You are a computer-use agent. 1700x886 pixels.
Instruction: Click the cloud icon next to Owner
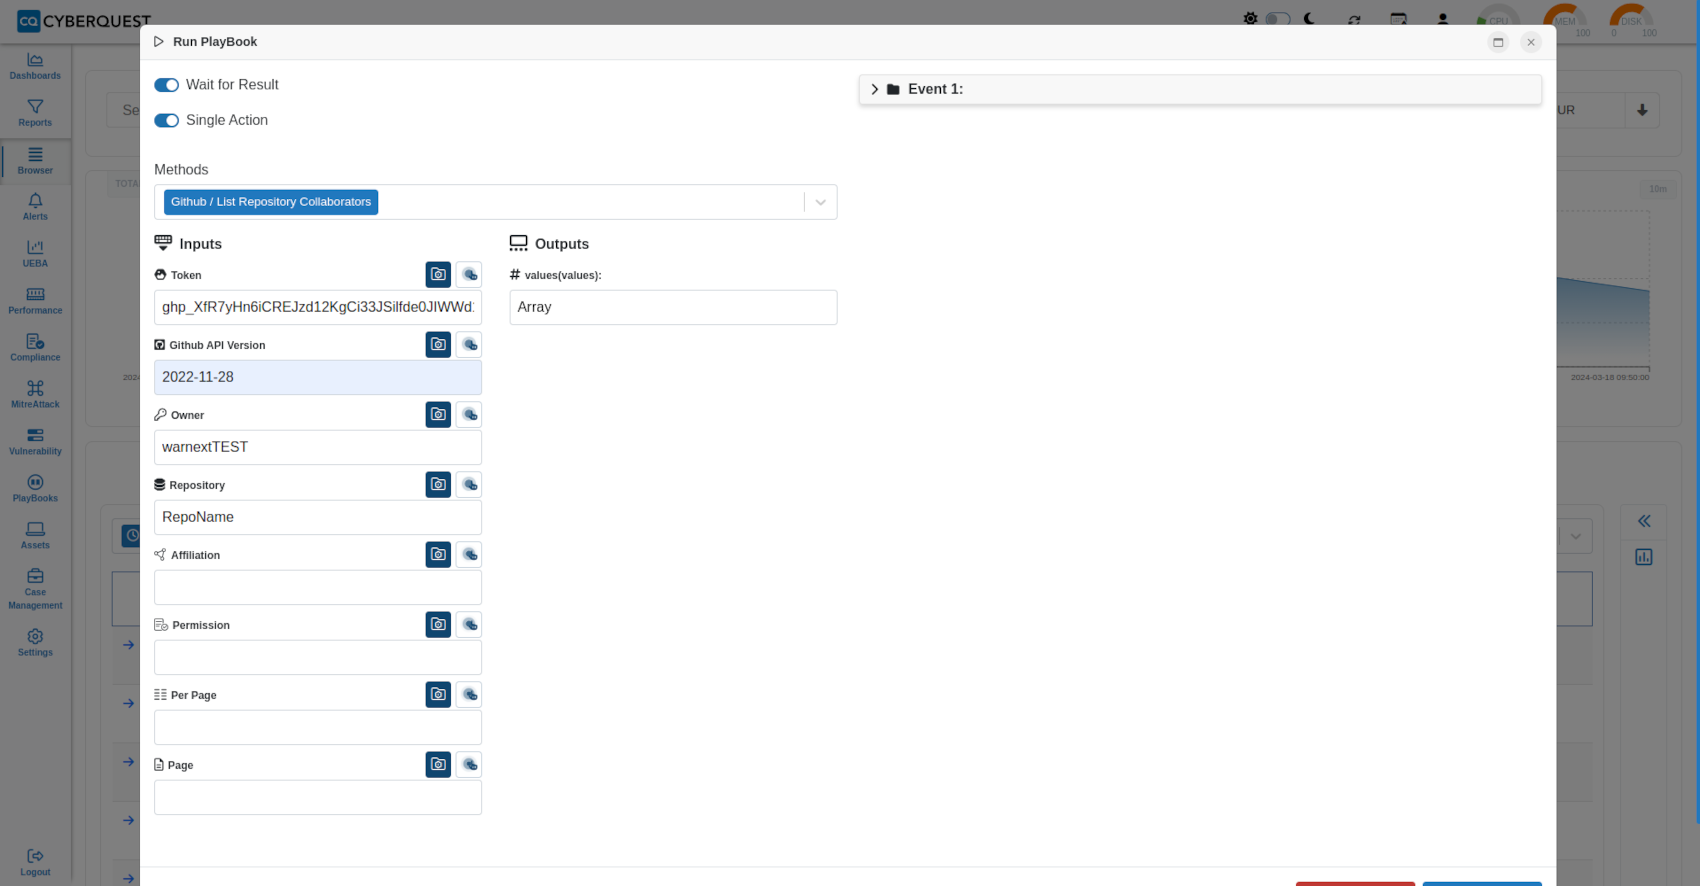click(469, 414)
